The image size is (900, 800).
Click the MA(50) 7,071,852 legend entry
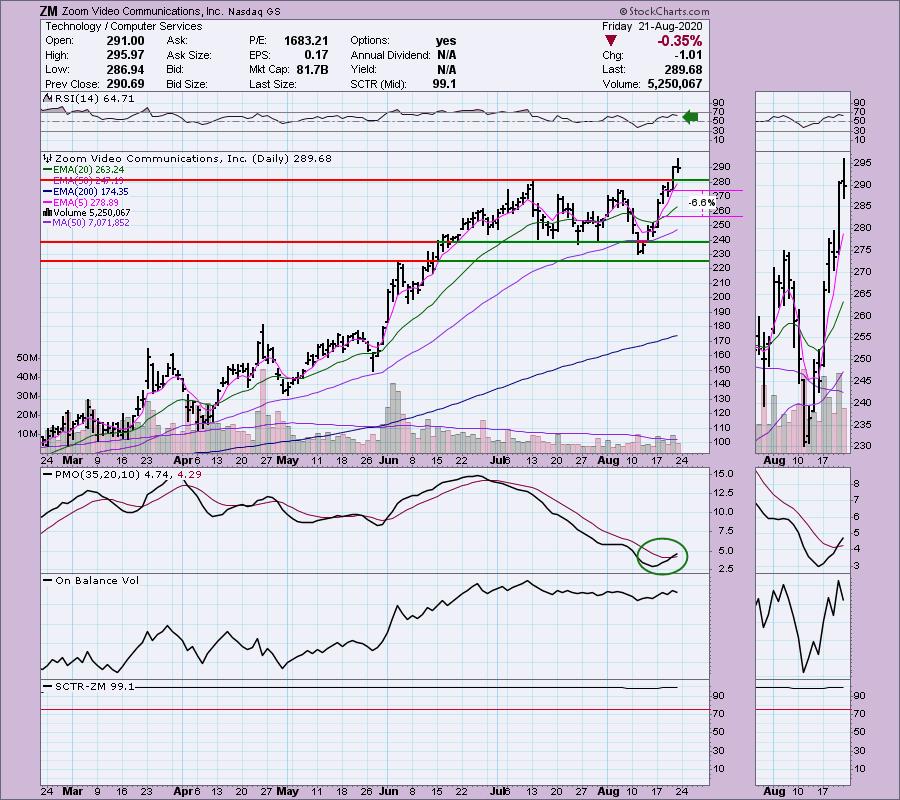pyautogui.click(x=91, y=223)
